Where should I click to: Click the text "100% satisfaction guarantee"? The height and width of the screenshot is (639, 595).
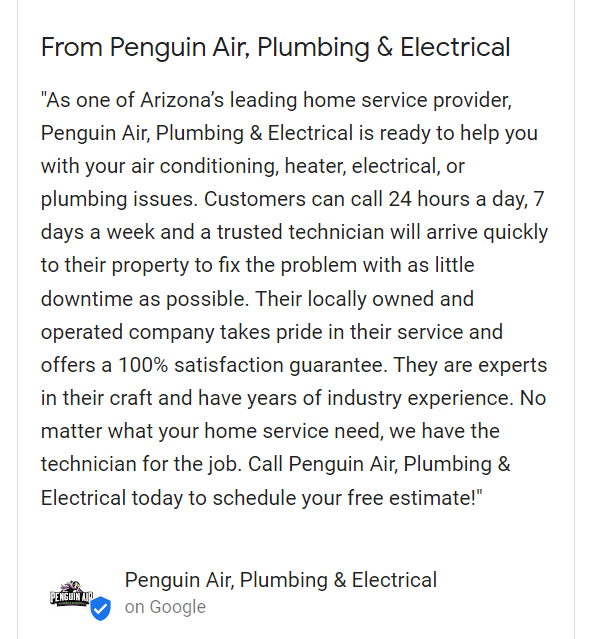[252, 365]
